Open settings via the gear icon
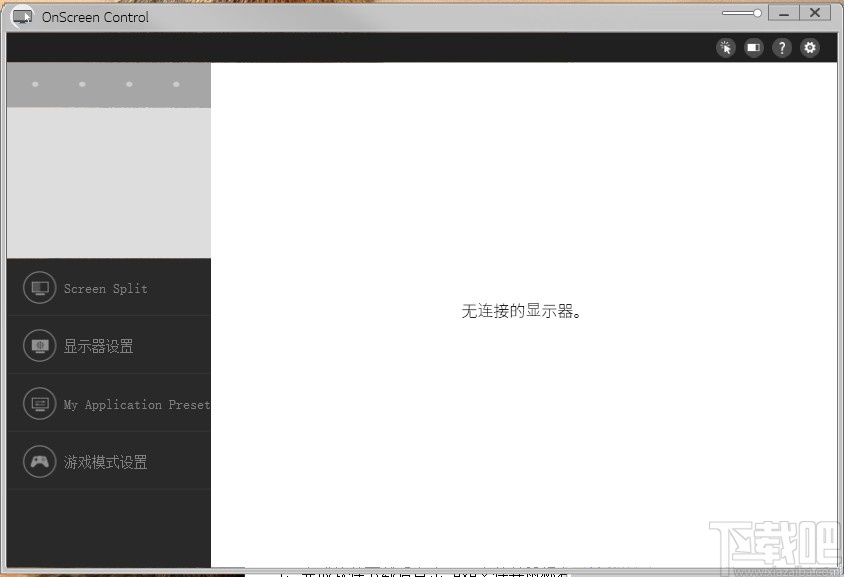 [x=809, y=47]
